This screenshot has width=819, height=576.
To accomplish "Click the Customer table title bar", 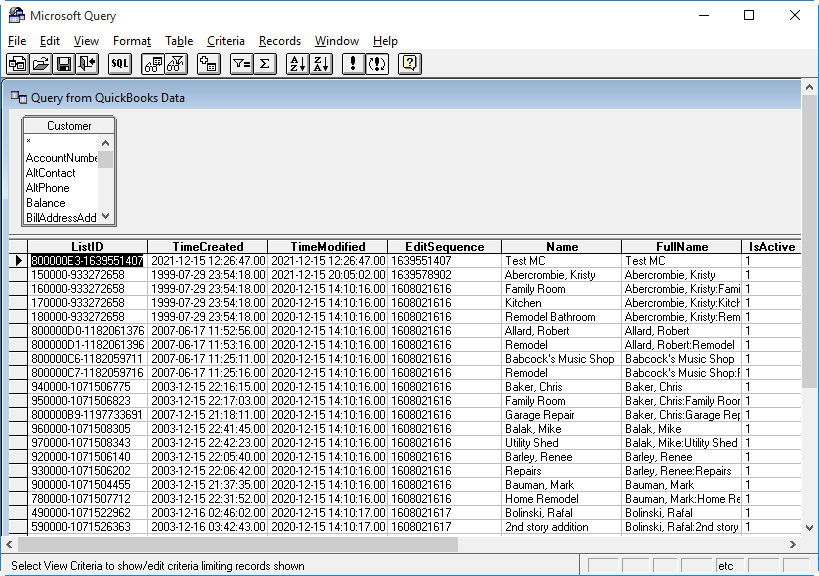I will click(x=69, y=126).
